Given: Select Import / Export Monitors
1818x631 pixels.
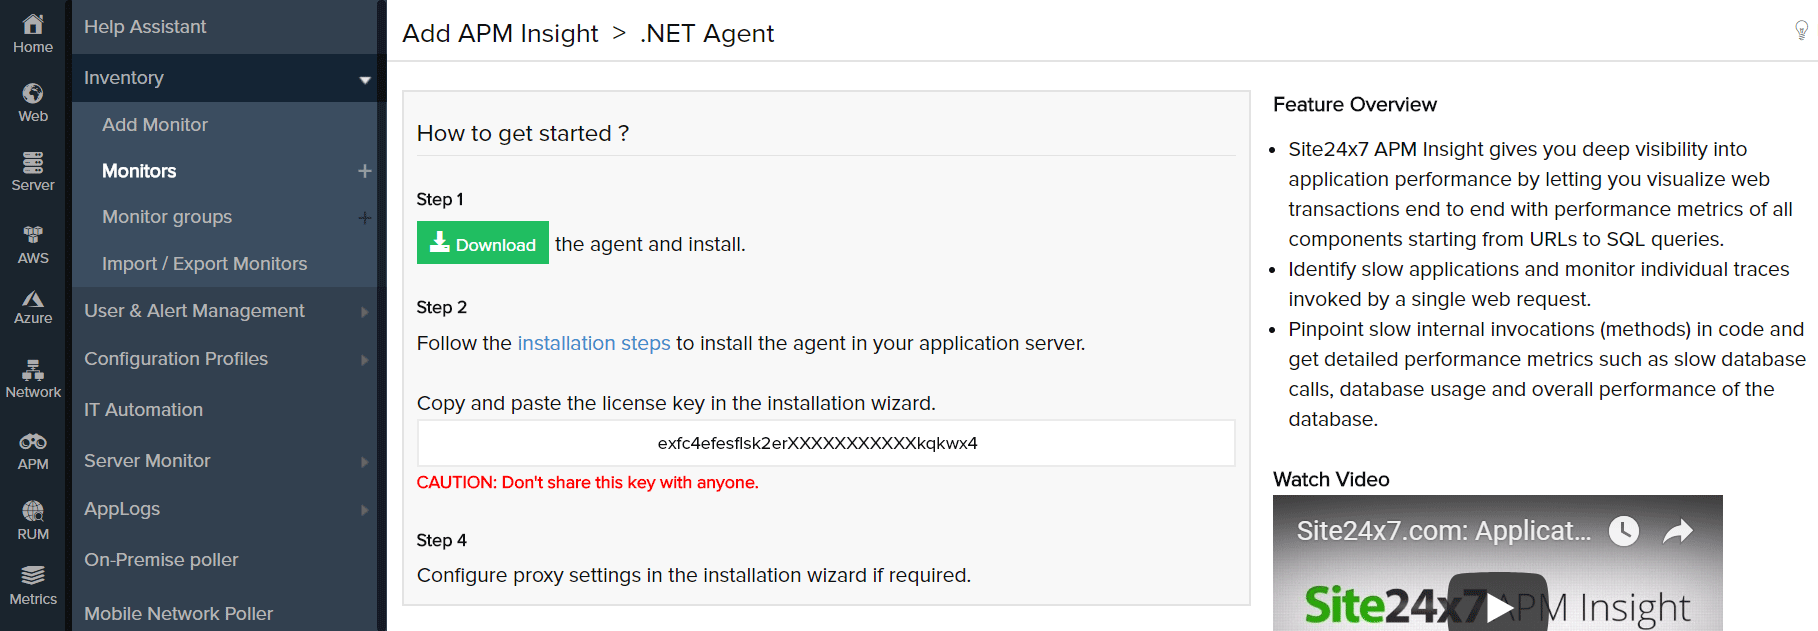Looking at the screenshot, I should pyautogui.click(x=204, y=263).
